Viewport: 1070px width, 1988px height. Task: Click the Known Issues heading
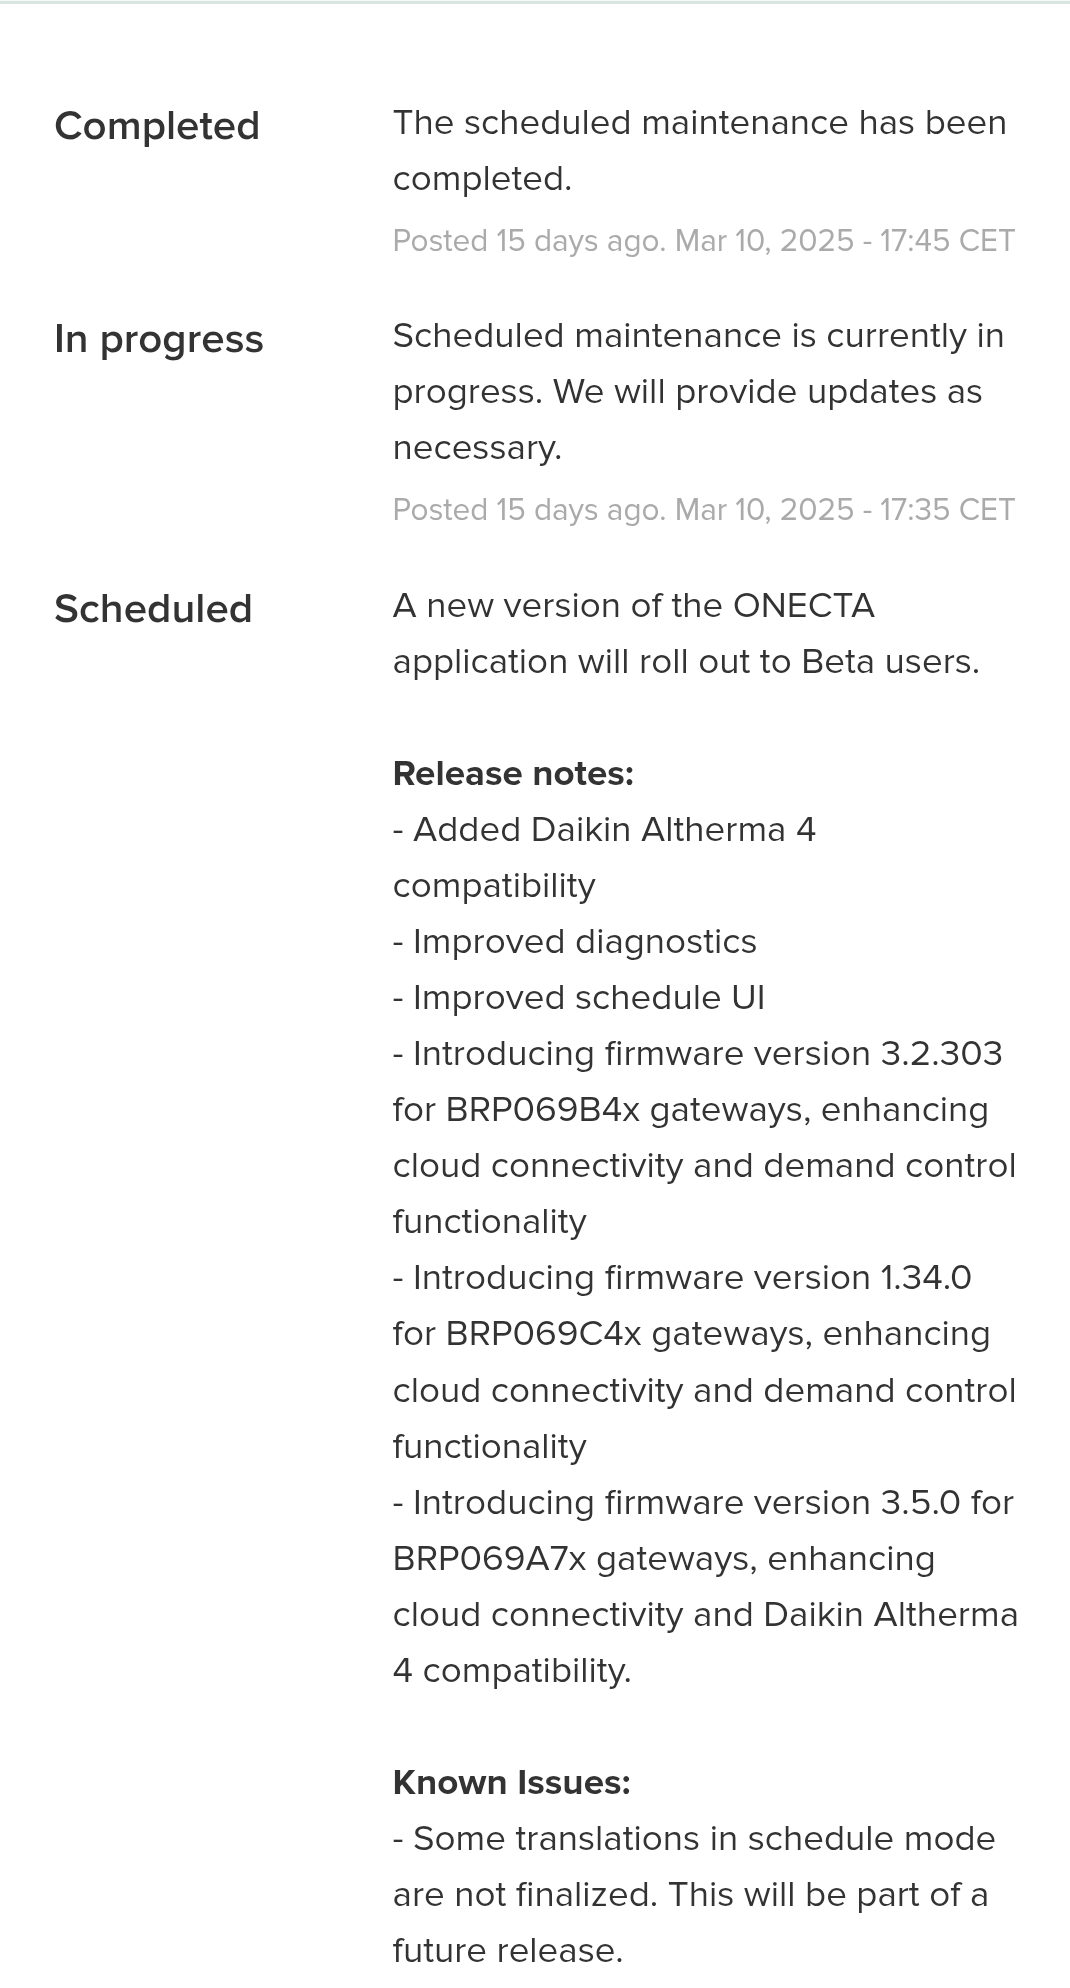[512, 1782]
